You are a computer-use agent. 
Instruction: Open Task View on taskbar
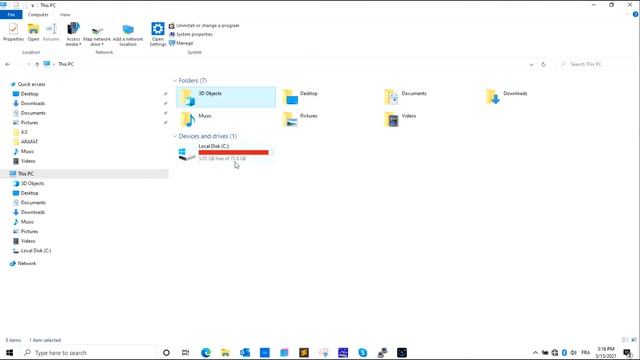coord(185,353)
